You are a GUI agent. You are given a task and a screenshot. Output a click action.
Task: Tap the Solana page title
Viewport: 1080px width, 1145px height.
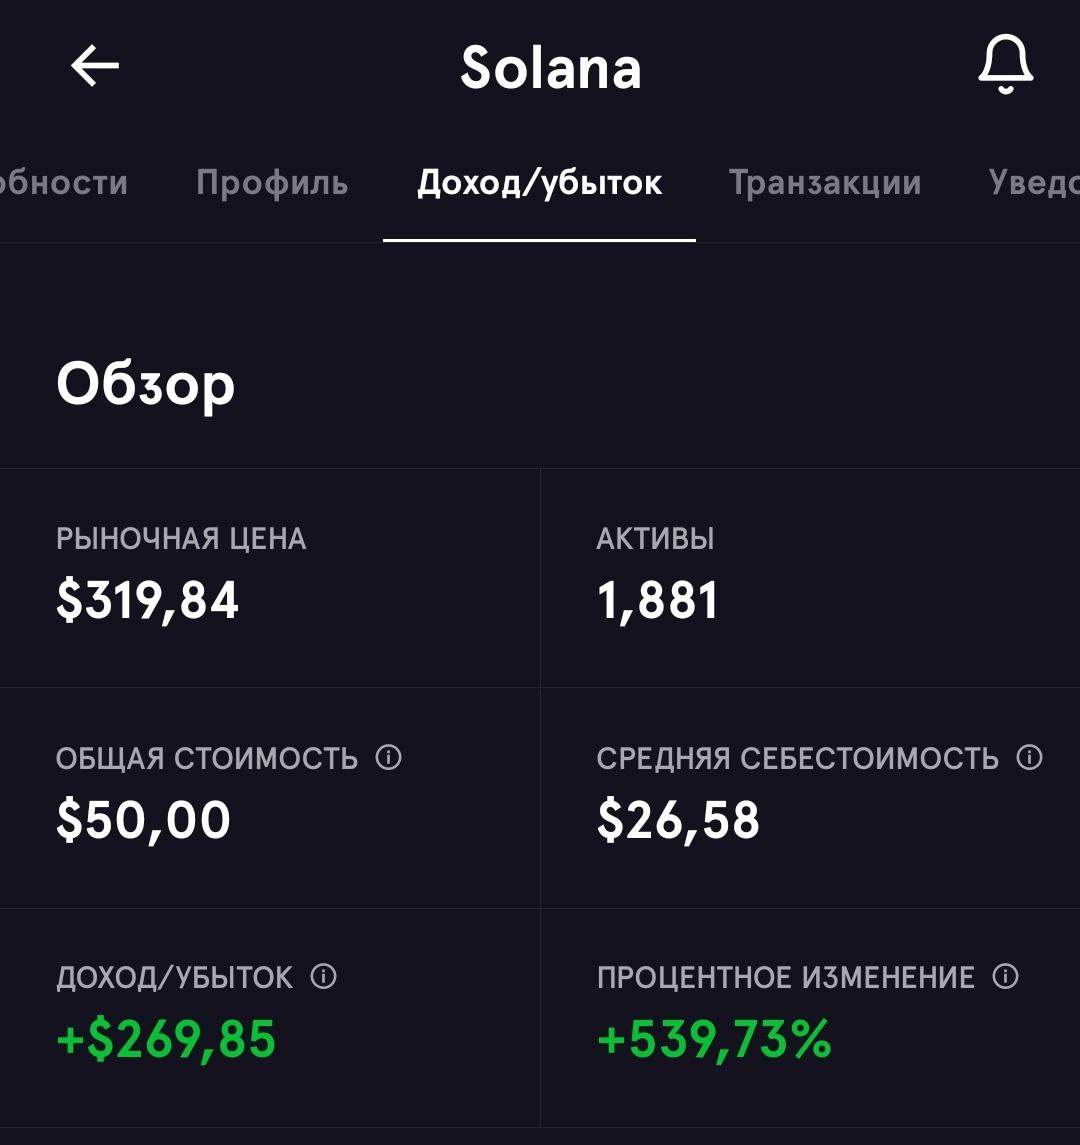[551, 68]
